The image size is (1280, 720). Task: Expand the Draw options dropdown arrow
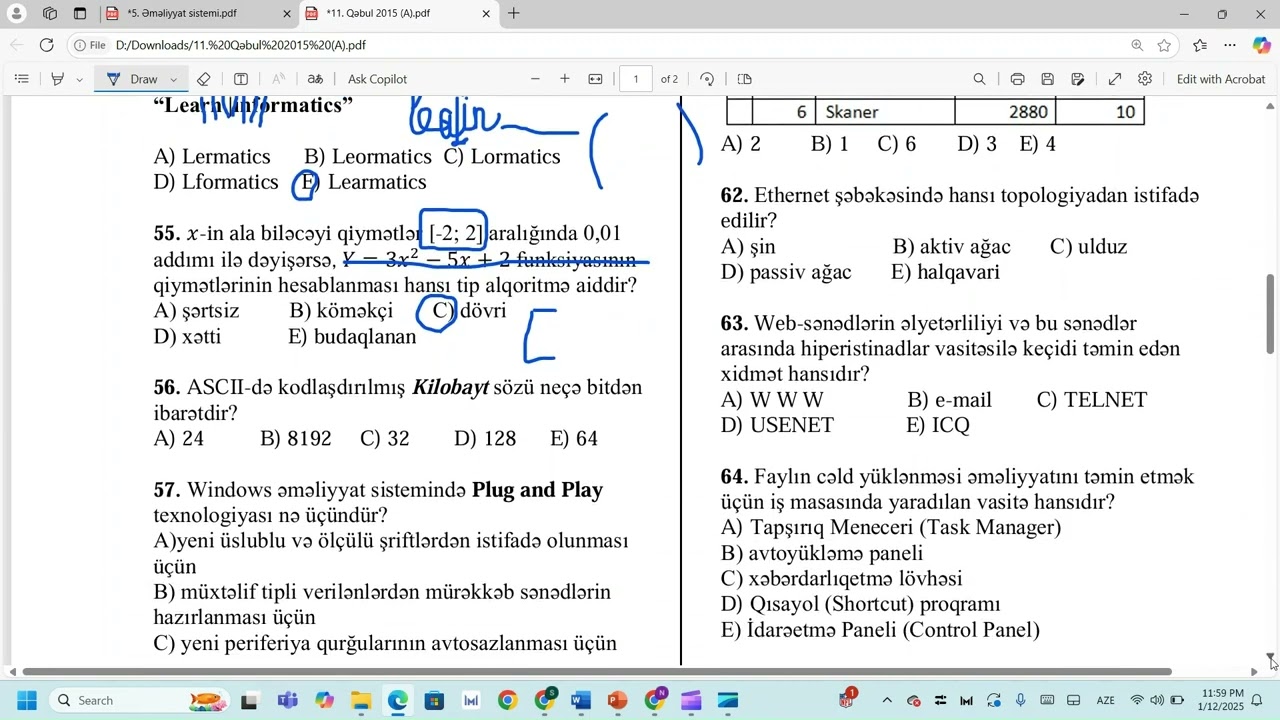[173, 79]
